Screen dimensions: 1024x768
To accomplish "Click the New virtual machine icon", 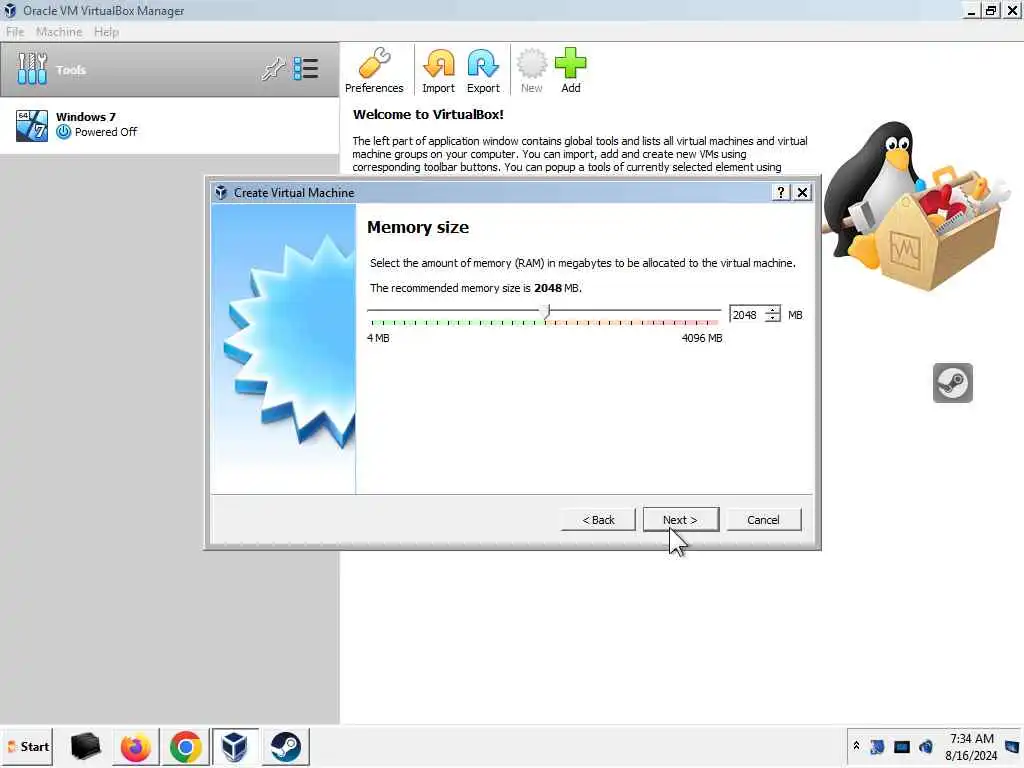I will pyautogui.click(x=532, y=71).
